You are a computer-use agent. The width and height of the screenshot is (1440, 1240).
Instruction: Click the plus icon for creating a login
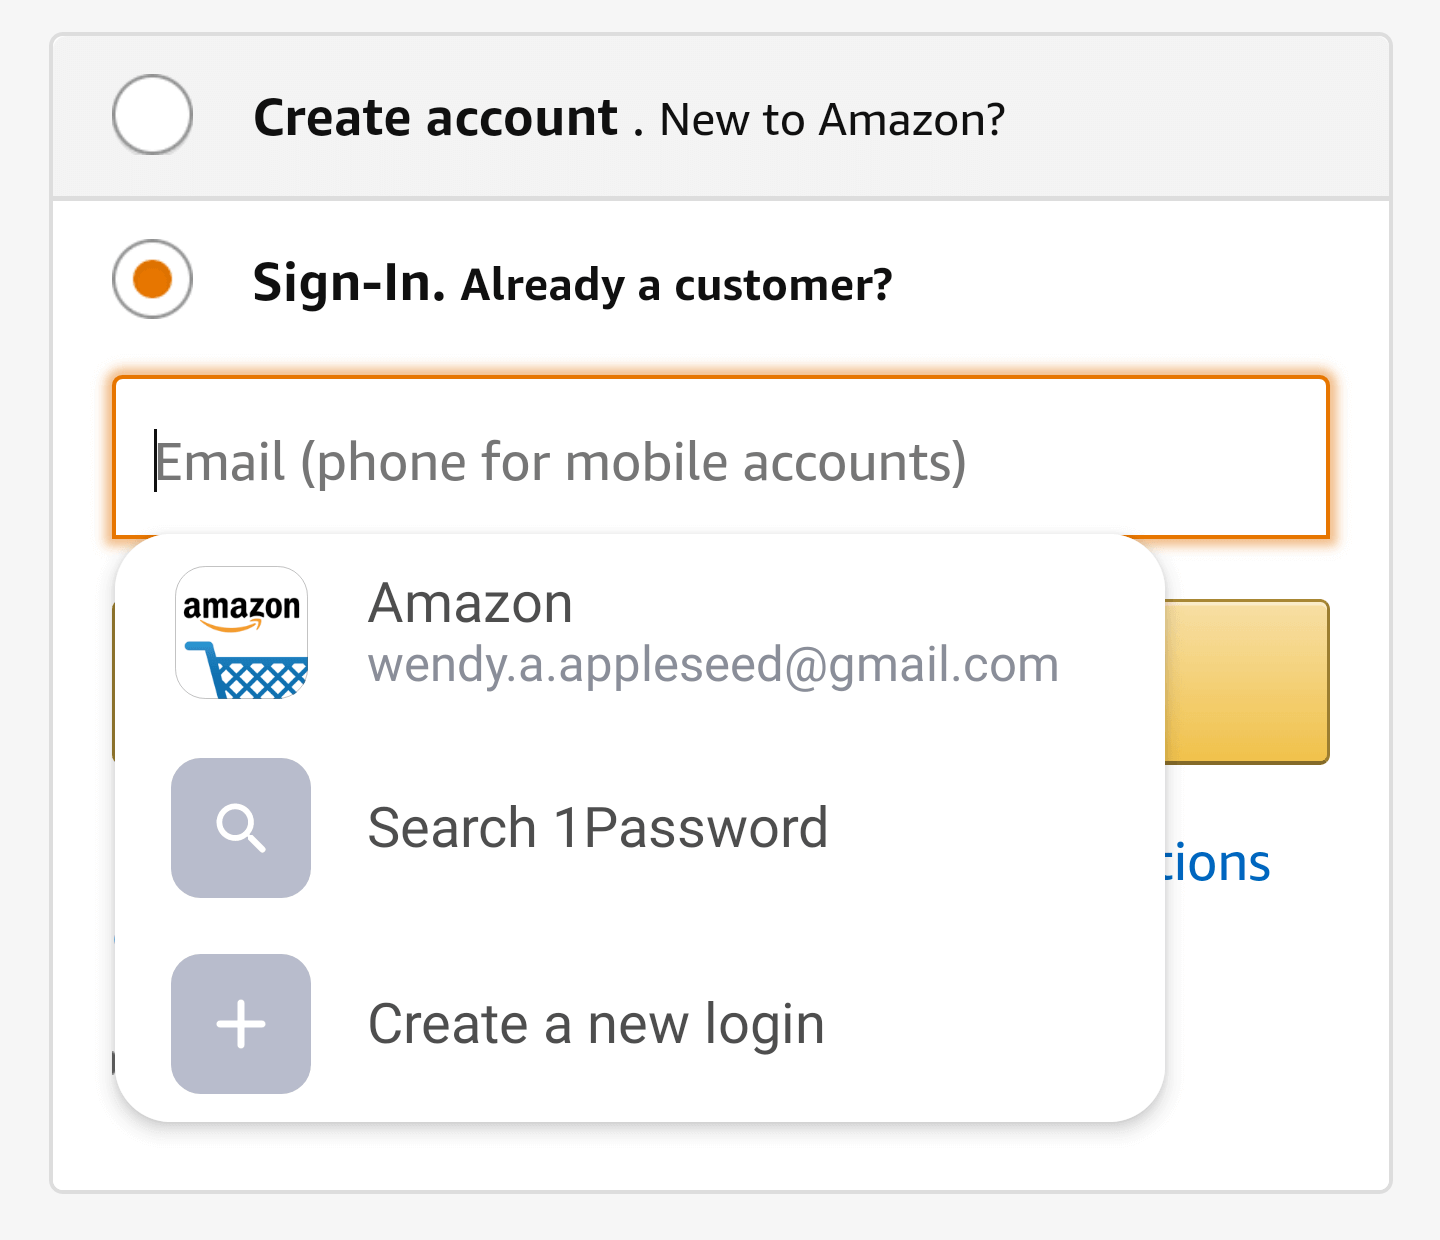[240, 1024]
